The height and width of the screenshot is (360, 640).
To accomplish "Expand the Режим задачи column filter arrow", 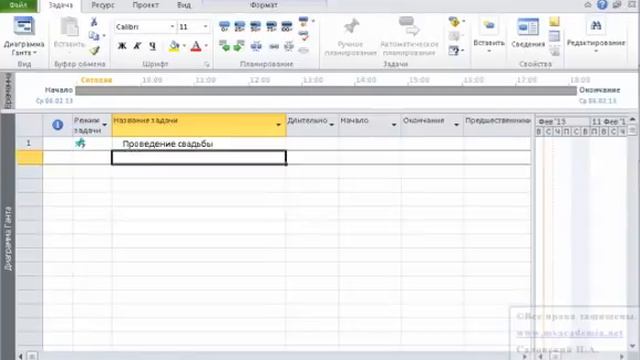I will coord(105,125).
